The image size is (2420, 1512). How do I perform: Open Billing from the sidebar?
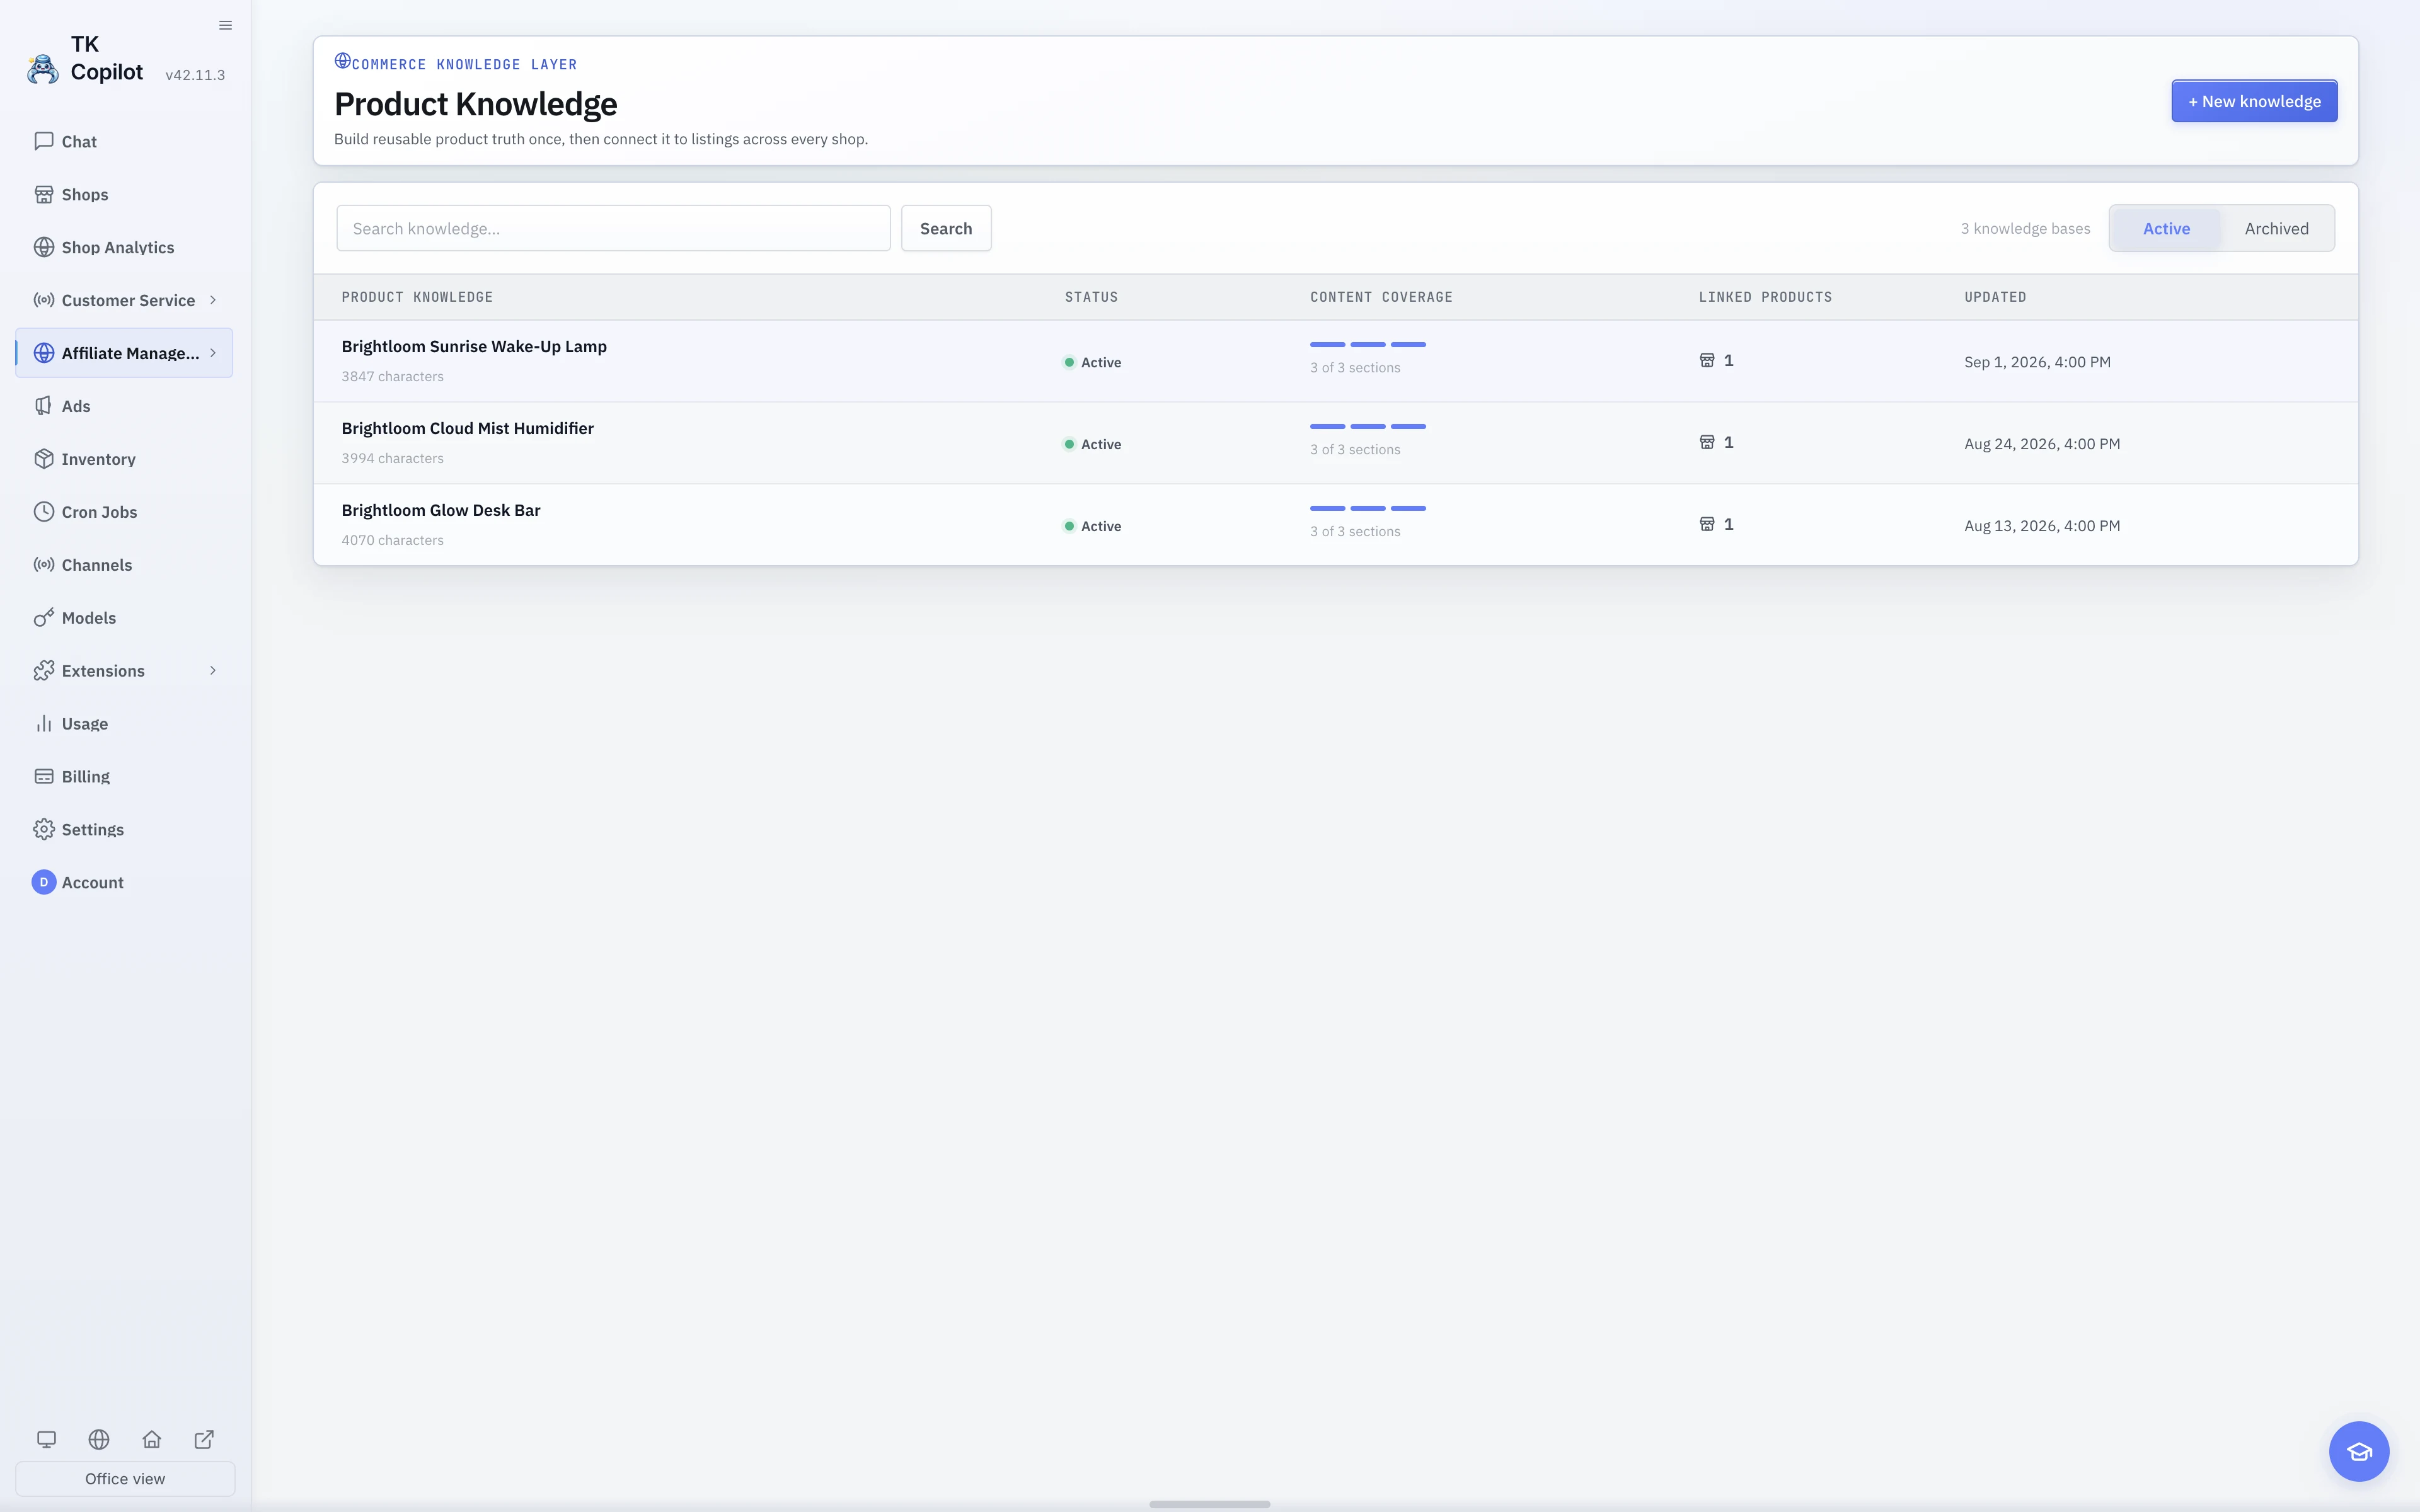point(124,777)
